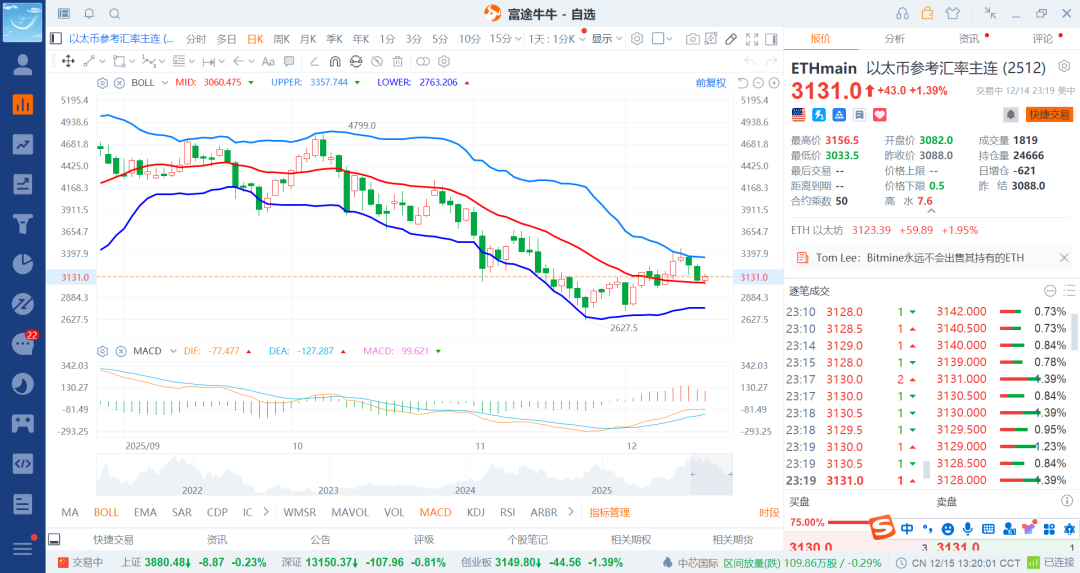Dismiss the Tom Lee news banner
Image resolution: width=1080 pixels, height=573 pixels.
(x=1064, y=258)
